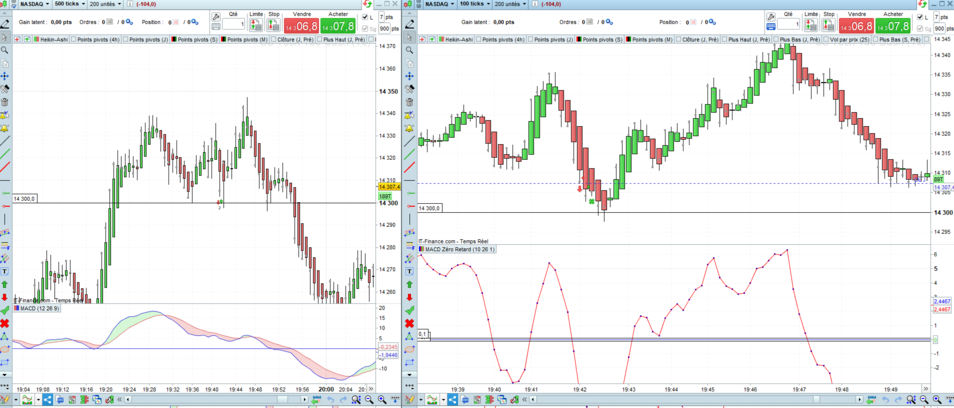This screenshot has height=408, width=954.
Task: Click the blue share icon in right bottom toolbar
Action: coord(451,399)
